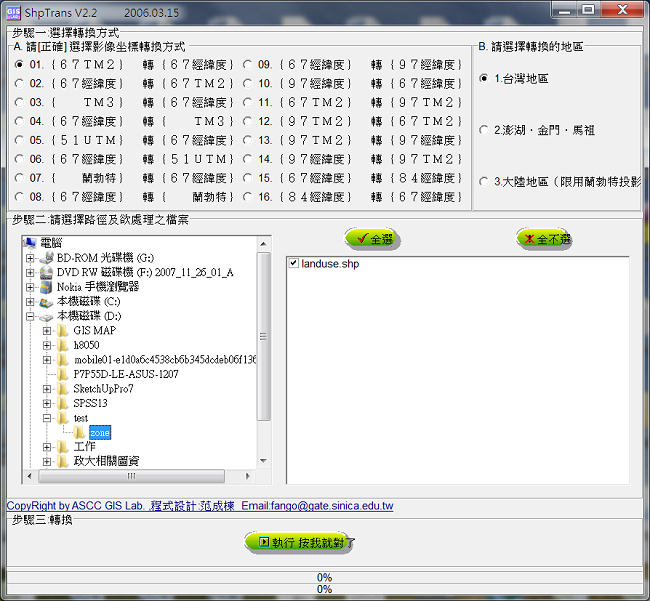Select conversion 02 (67經緯度 to 67TM2)
The height and width of the screenshot is (601, 650).
click(x=19, y=84)
